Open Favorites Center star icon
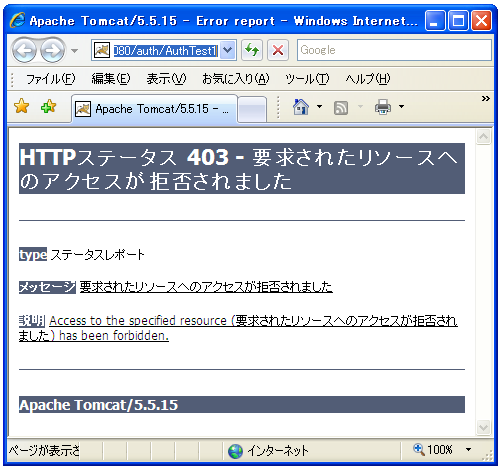The width and height of the screenshot is (500, 468). click(x=22, y=106)
